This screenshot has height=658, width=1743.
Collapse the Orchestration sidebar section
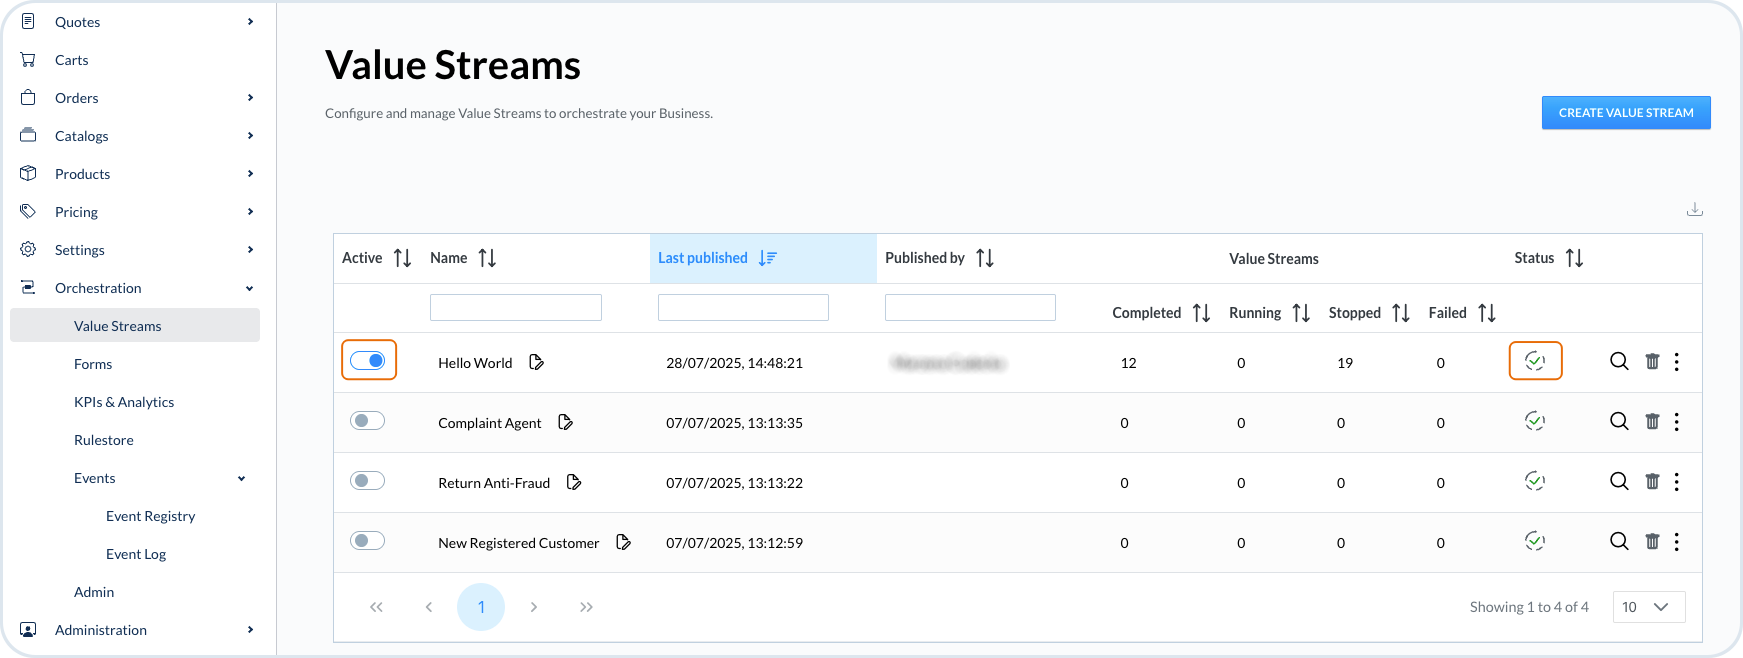[249, 288]
